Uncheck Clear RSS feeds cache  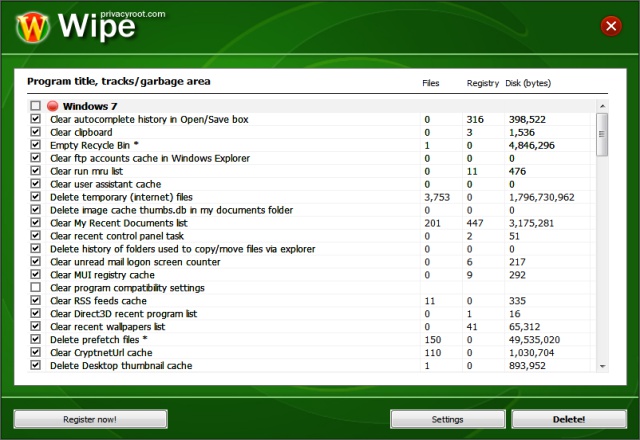(x=36, y=301)
